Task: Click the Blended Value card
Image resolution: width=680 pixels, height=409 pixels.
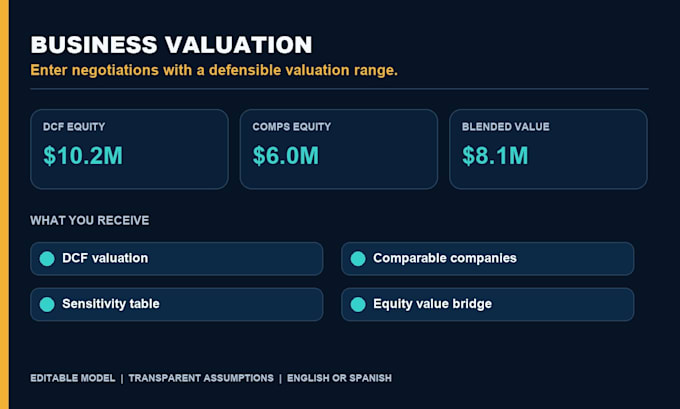Action: (548, 149)
